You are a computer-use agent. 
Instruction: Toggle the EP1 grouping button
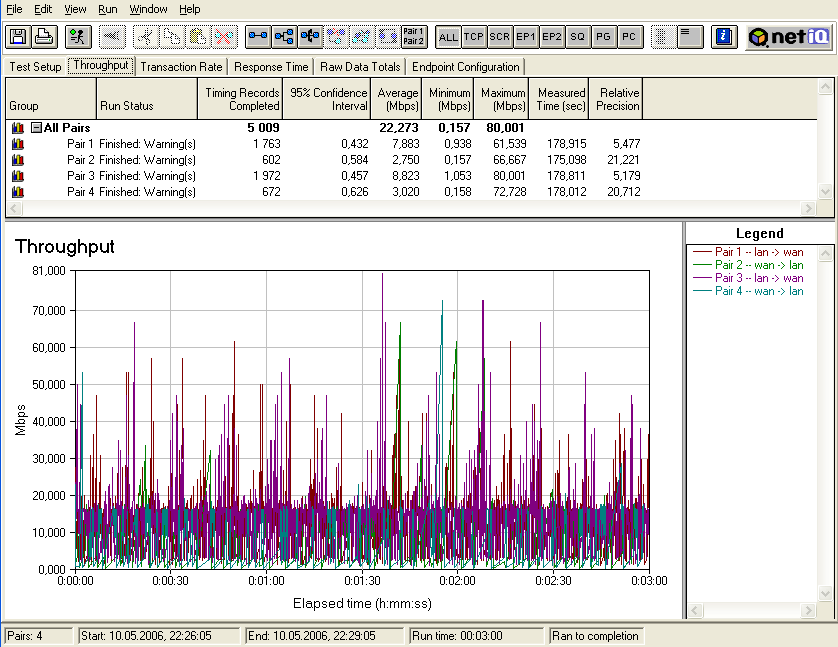click(x=526, y=37)
